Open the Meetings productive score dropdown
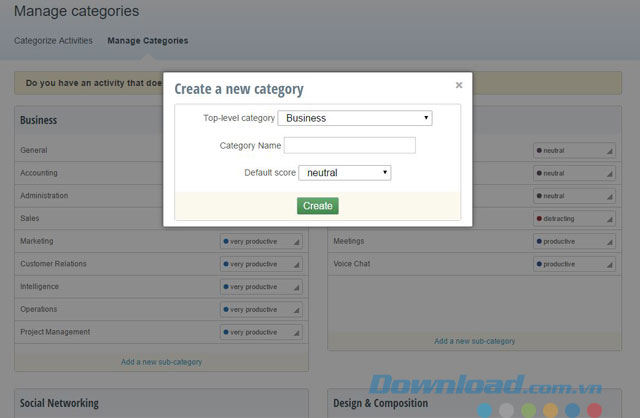This screenshot has height=418, width=640. 574,241
